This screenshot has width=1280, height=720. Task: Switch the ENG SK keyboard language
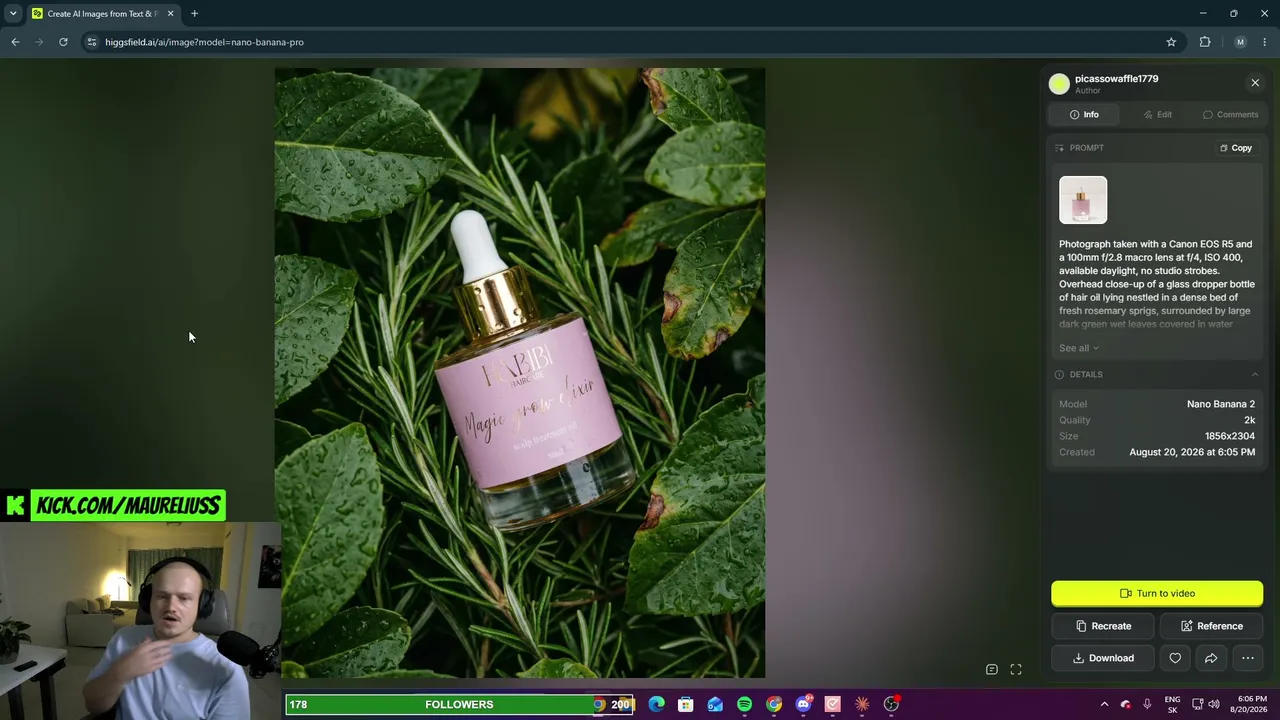click(x=1172, y=705)
